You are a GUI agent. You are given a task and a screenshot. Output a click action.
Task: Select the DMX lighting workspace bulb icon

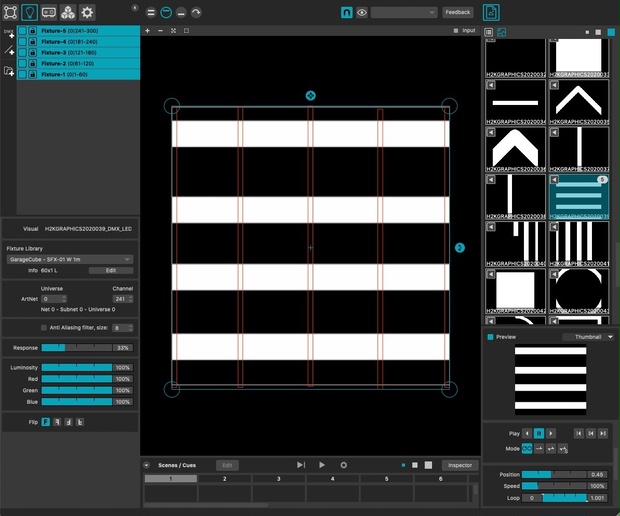tap(29, 13)
